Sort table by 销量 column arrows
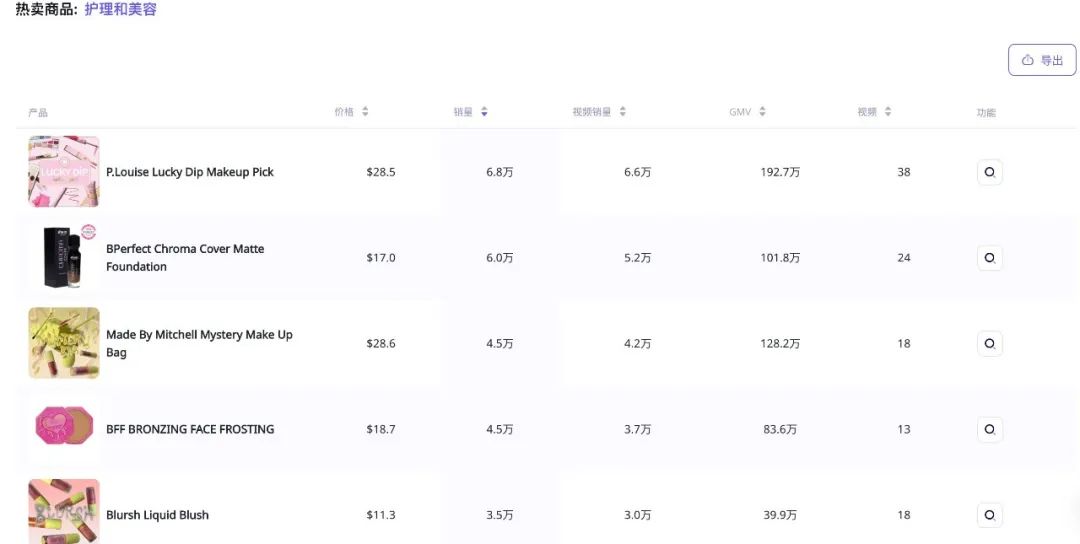 [484, 112]
